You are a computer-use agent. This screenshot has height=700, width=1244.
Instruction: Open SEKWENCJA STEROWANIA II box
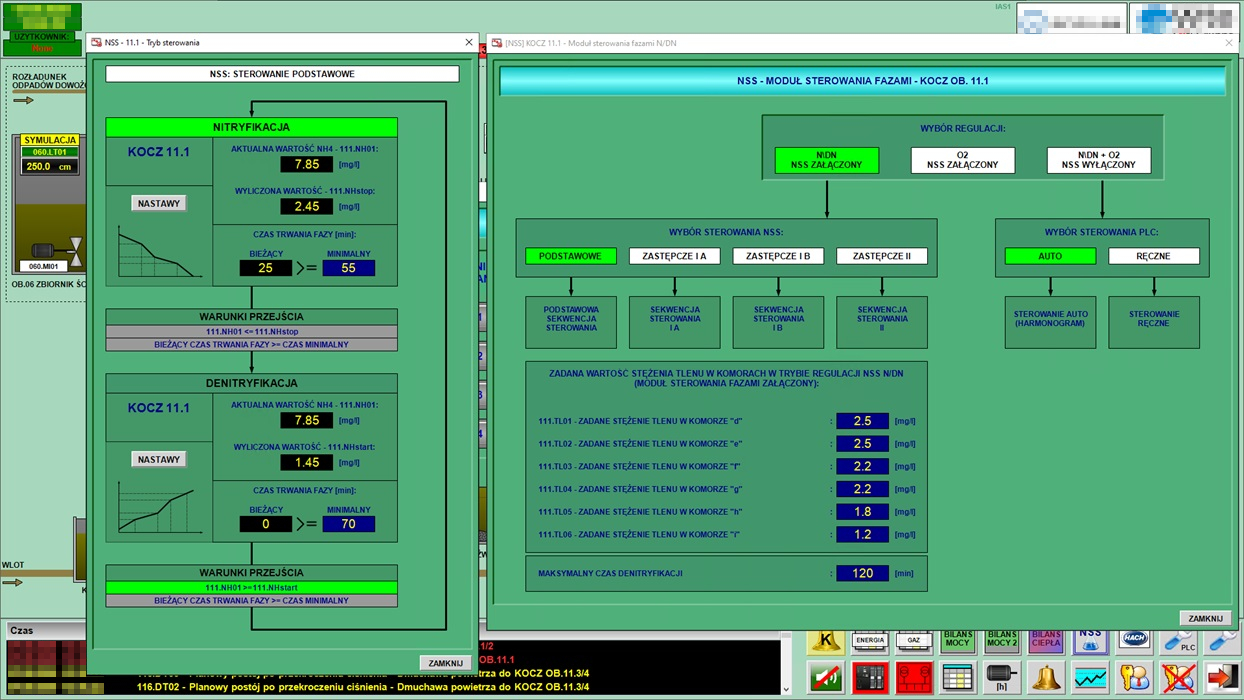coord(882,322)
